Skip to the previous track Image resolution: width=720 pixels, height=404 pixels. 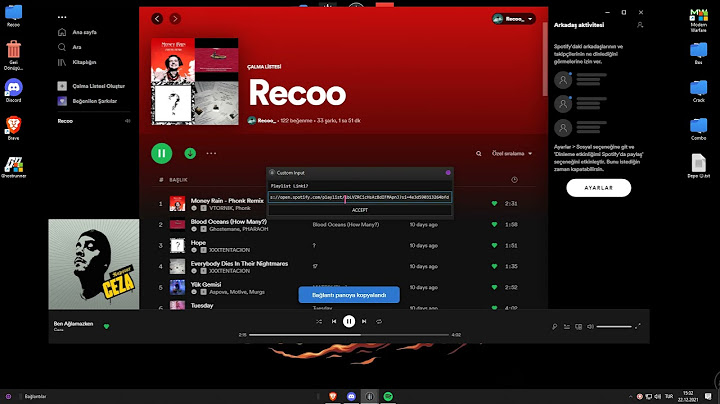click(x=334, y=321)
